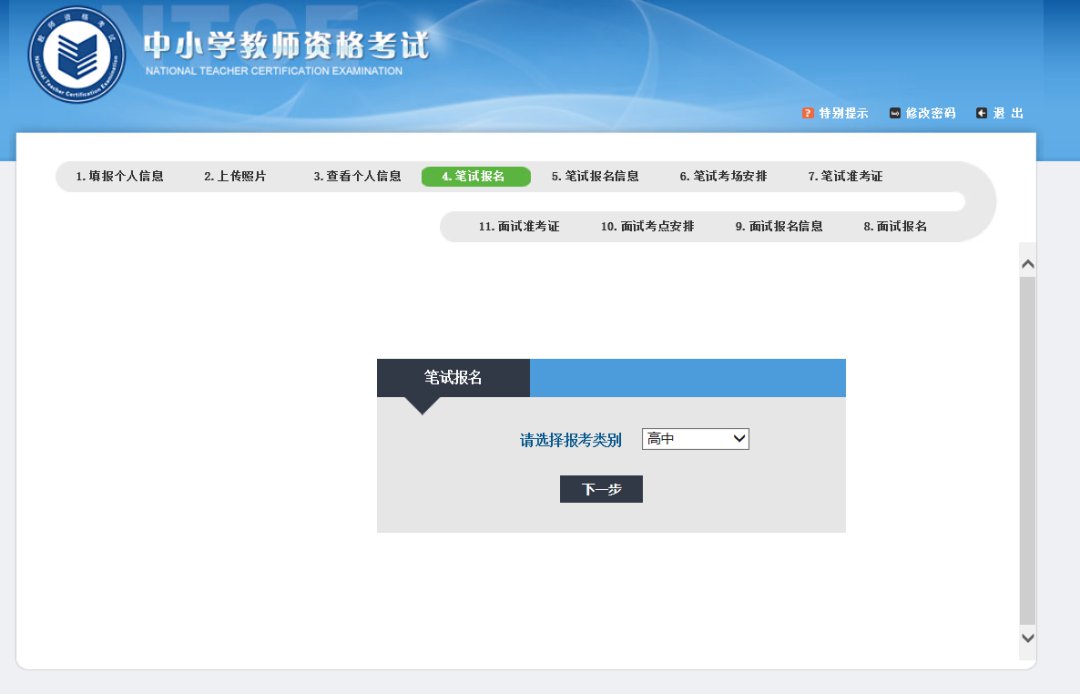Go to step 2. 上传照片
Screen dimensions: 1080x694
(235, 176)
